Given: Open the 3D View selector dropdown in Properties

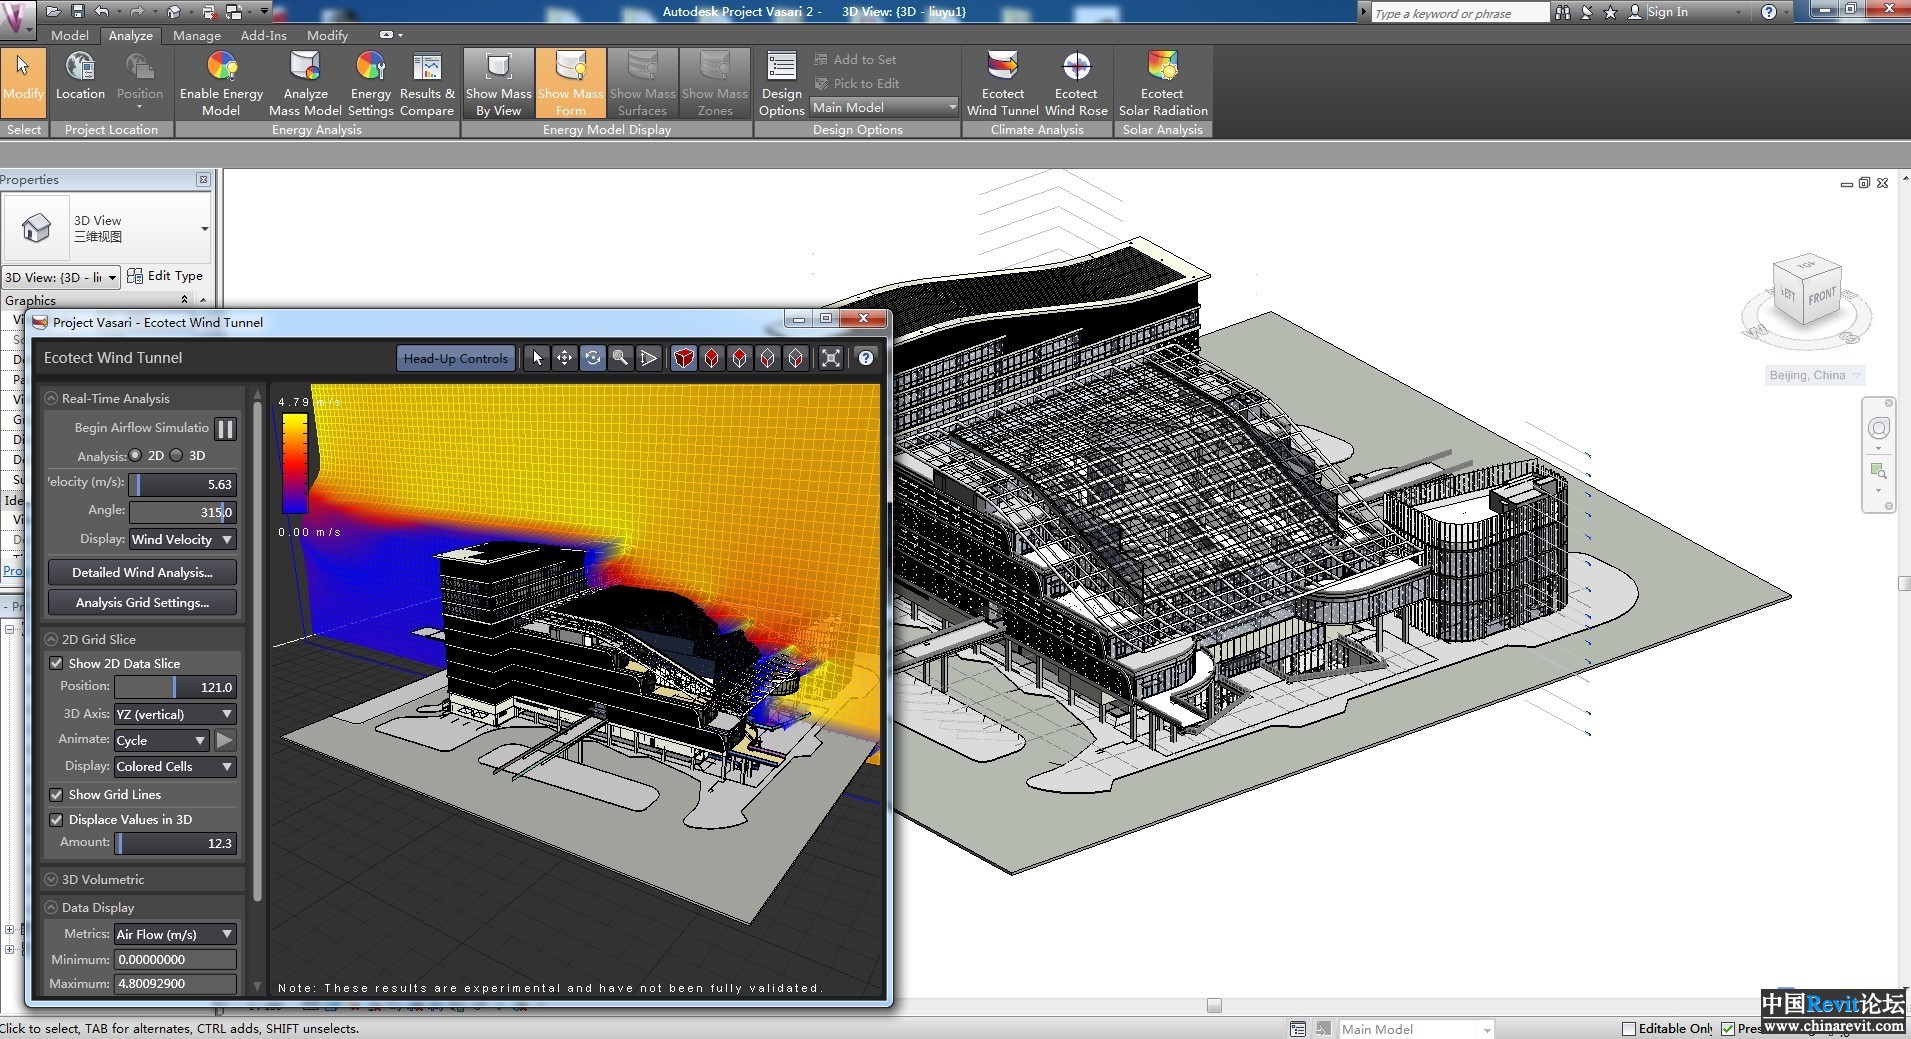Looking at the screenshot, I should point(61,277).
